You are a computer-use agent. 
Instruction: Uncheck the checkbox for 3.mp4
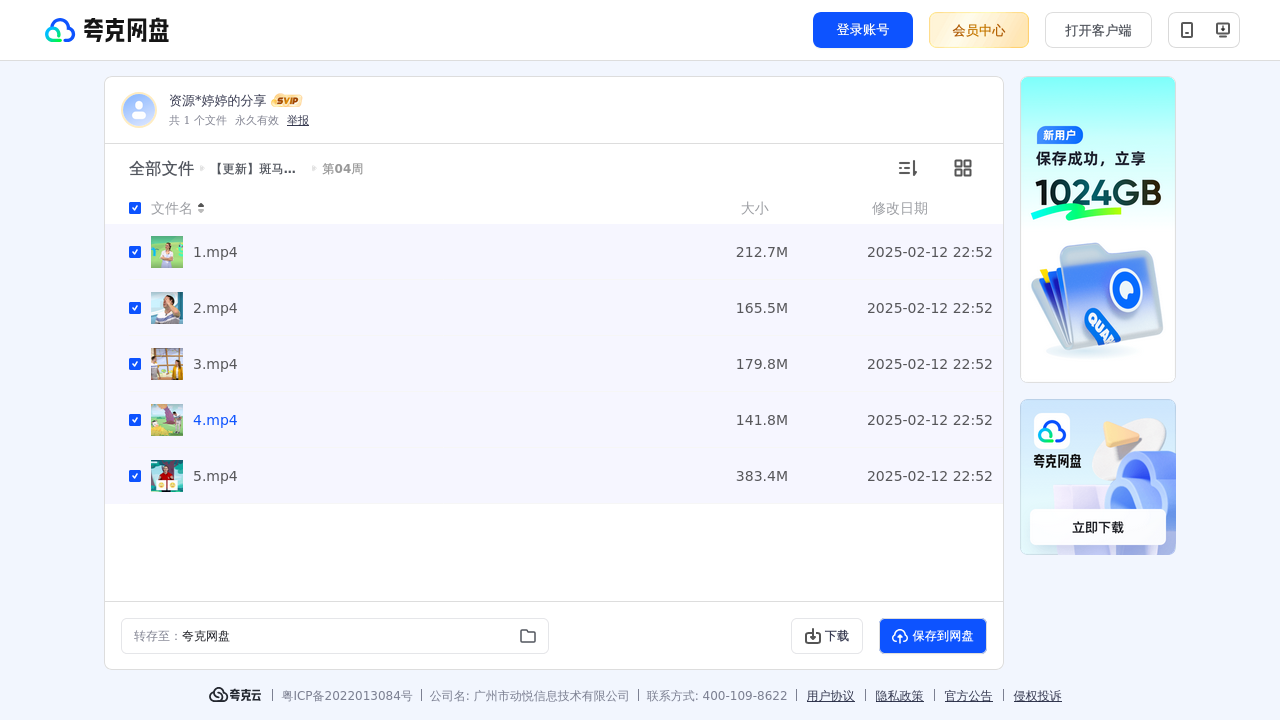[x=135, y=364]
